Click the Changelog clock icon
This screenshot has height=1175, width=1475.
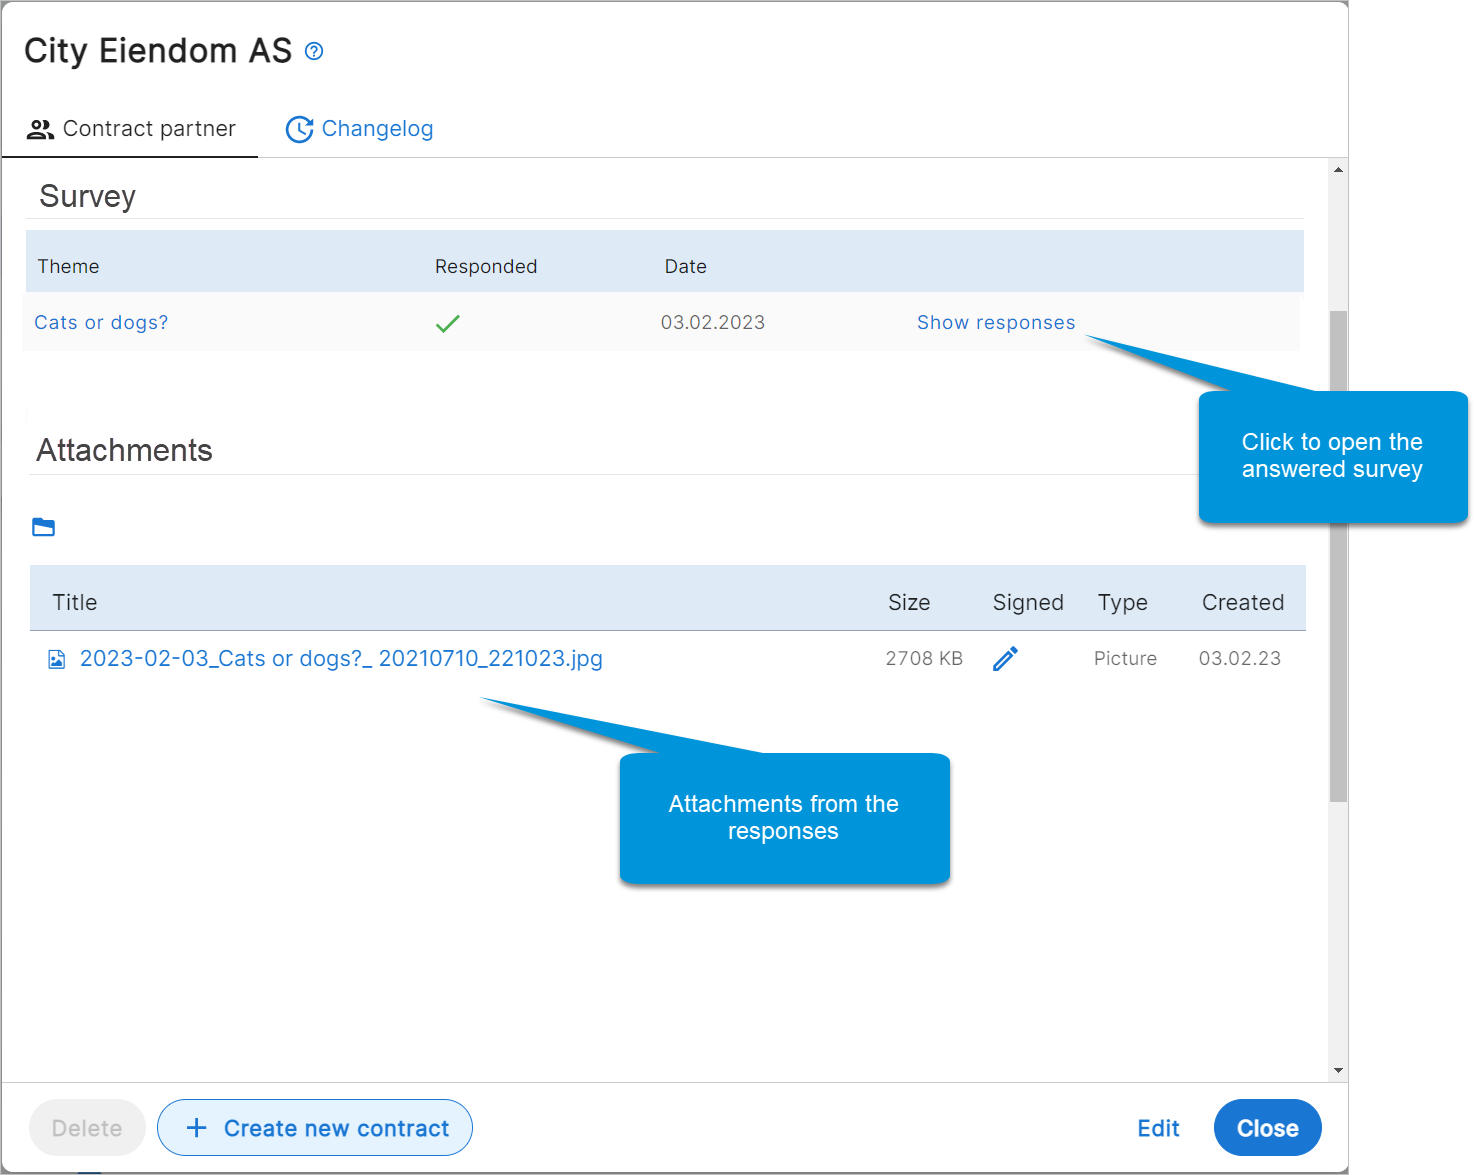click(x=299, y=129)
